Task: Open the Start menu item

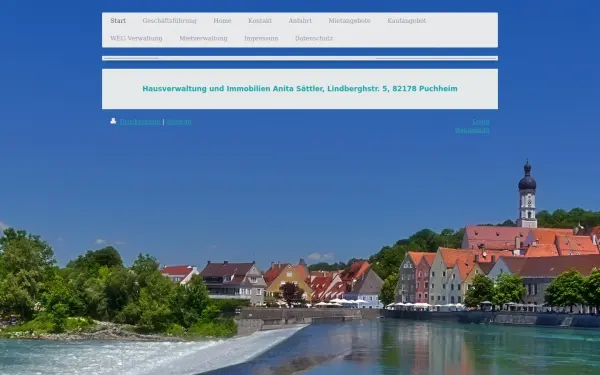Action: [x=118, y=21]
